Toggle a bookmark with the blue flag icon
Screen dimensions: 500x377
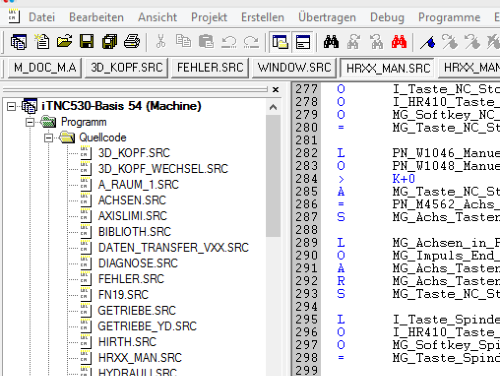click(427, 42)
